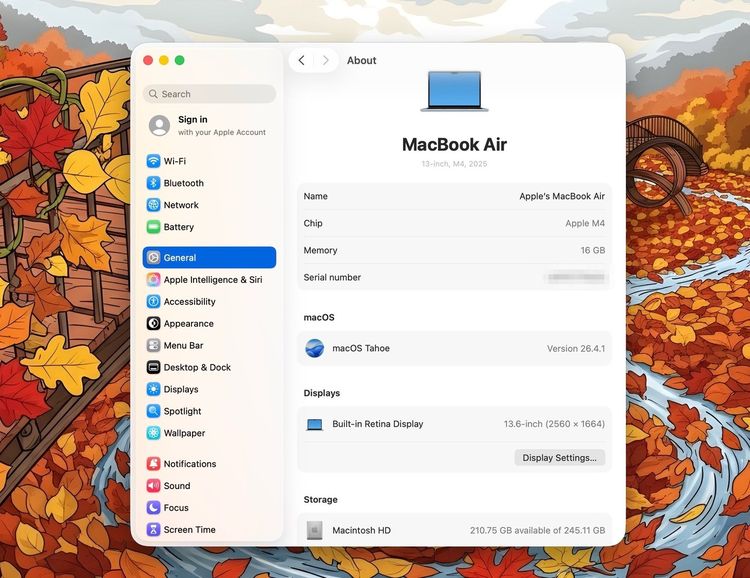Click the 16 GB memory value
The width and height of the screenshot is (750, 578).
point(593,250)
